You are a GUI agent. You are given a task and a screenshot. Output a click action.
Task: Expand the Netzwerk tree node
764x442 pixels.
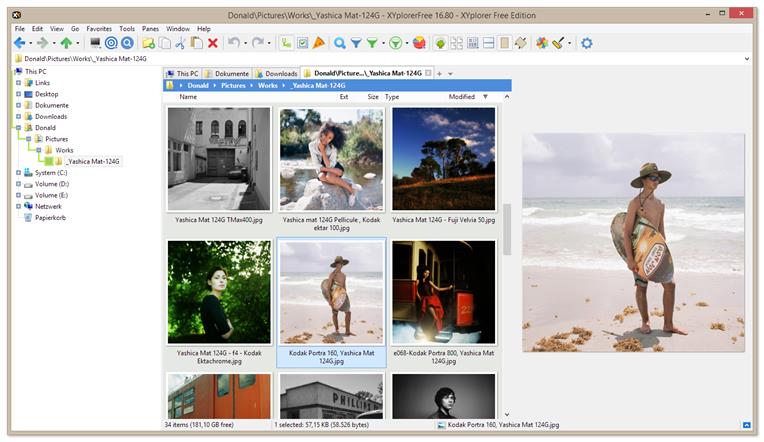pos(19,206)
